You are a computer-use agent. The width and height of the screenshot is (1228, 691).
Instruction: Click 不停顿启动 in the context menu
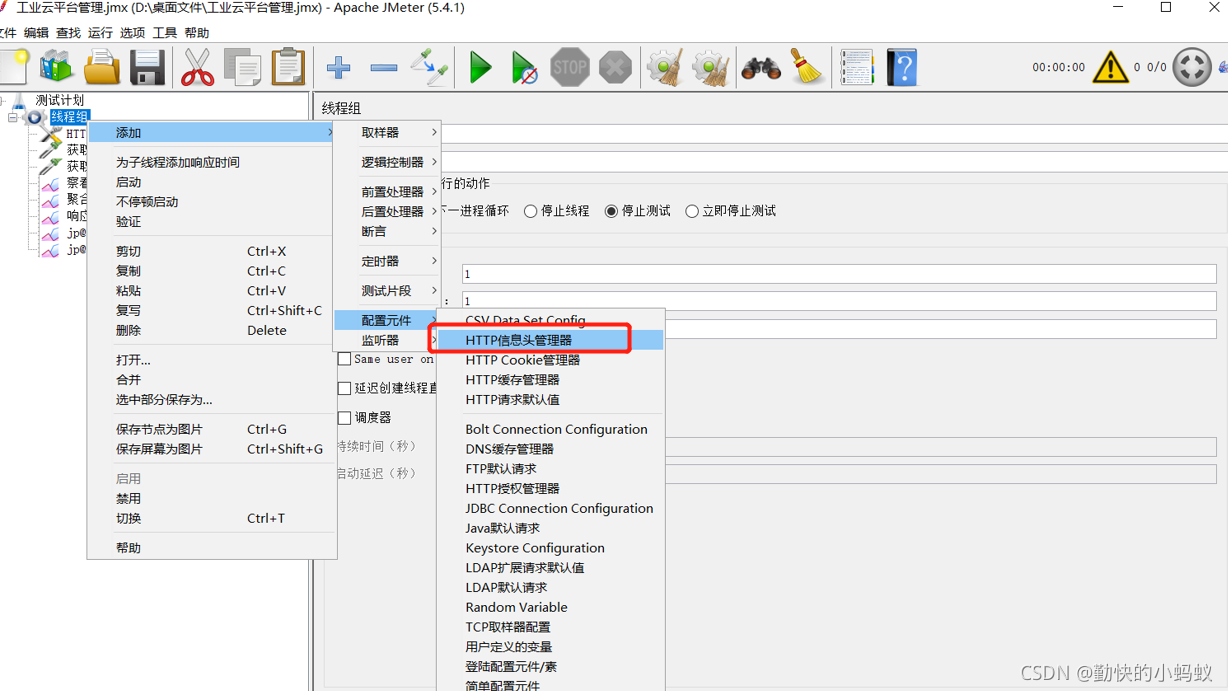coord(212,202)
